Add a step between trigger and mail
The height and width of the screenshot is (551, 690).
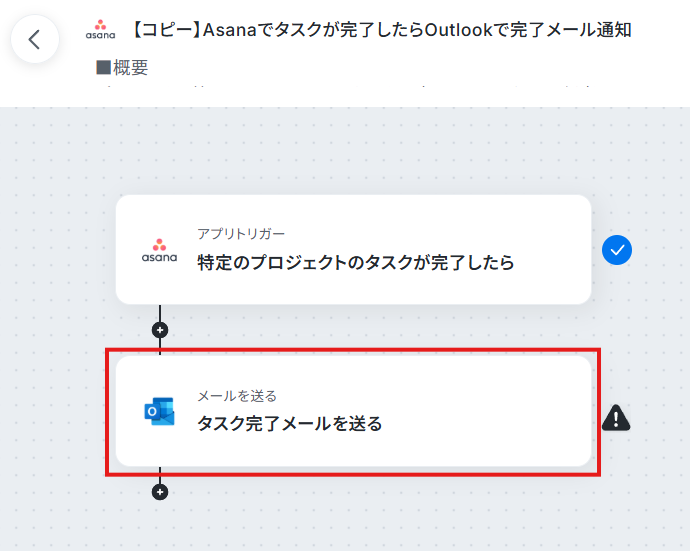tap(160, 330)
